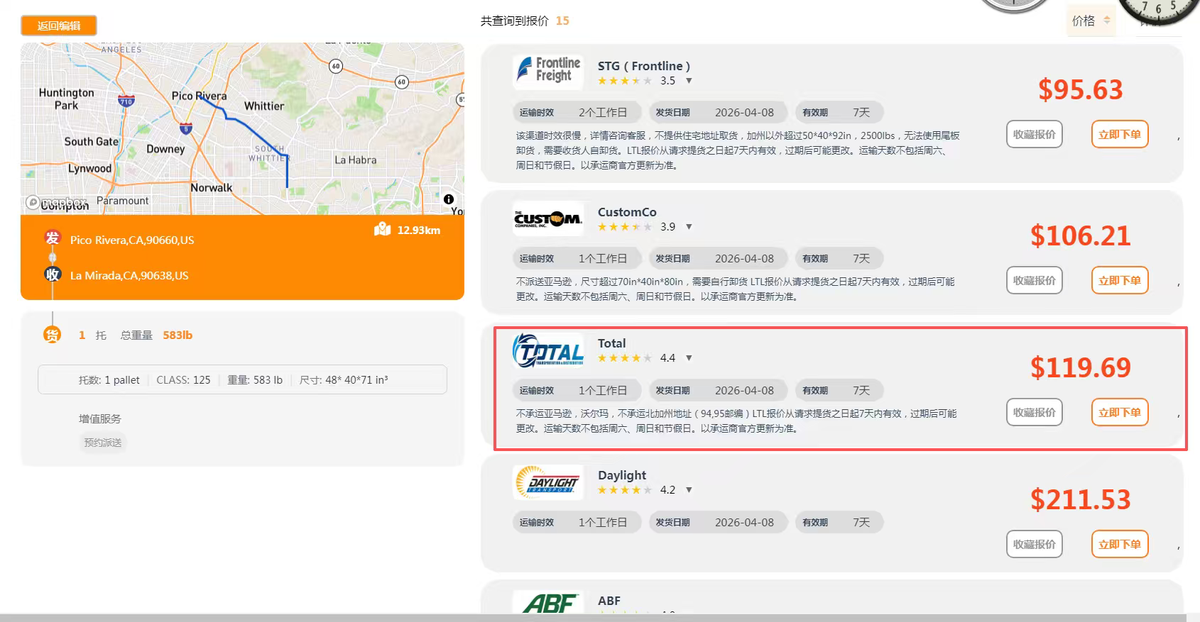Click the 尺寸: 48* 40*71 in³ text
The width and height of the screenshot is (1200, 622).
coord(345,380)
